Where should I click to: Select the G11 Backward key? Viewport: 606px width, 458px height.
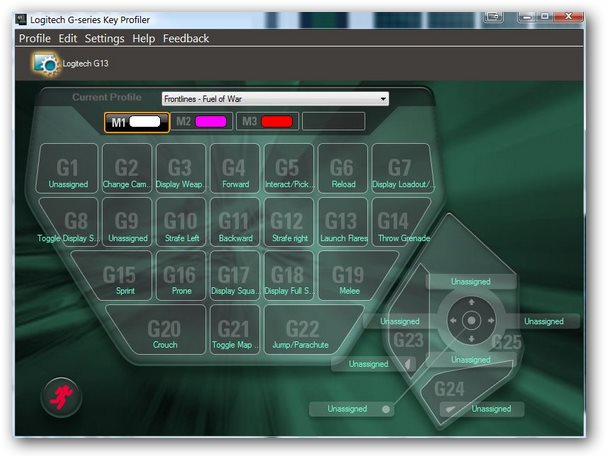pos(235,222)
